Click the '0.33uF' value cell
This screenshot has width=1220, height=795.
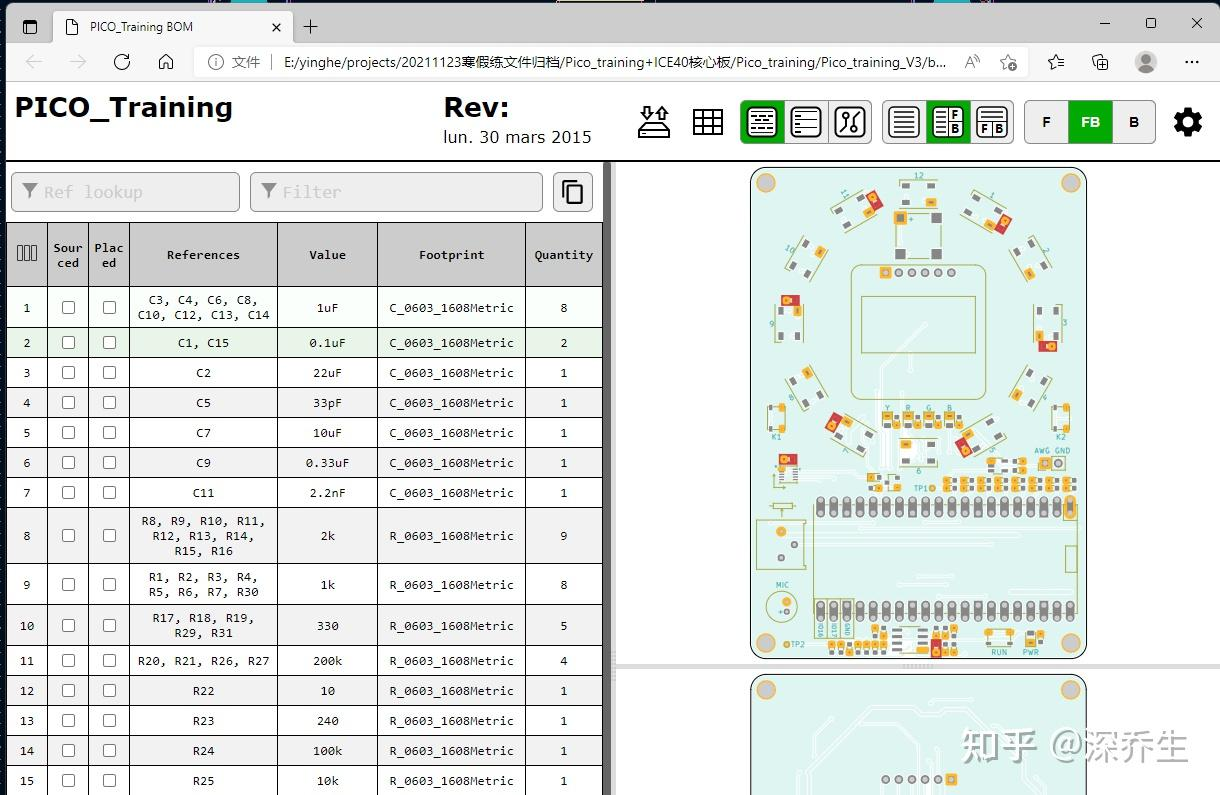327,462
